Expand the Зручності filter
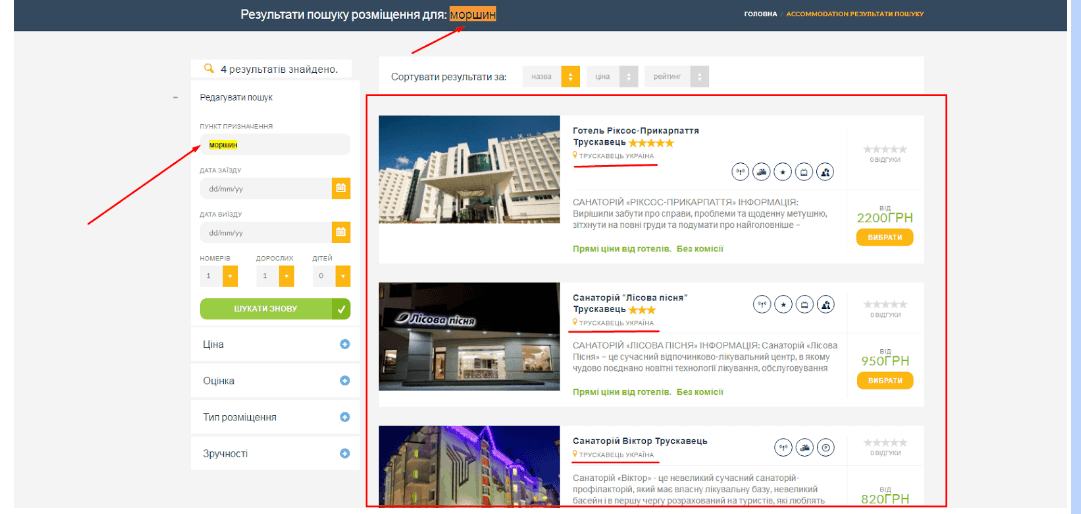The image size is (1081, 514). click(345, 454)
